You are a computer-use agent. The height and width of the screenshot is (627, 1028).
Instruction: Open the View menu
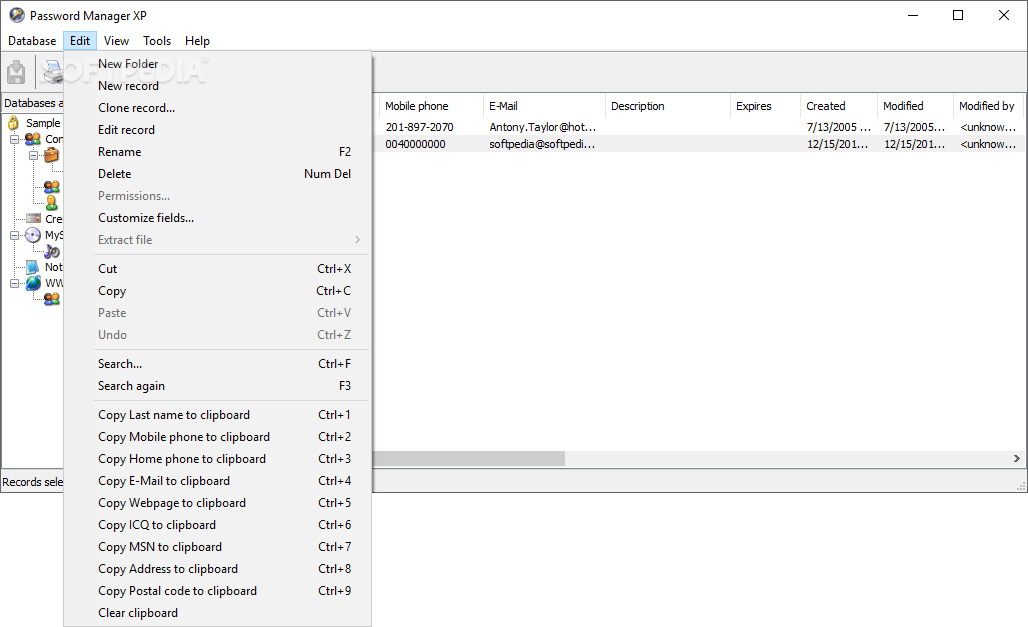[x=116, y=41]
